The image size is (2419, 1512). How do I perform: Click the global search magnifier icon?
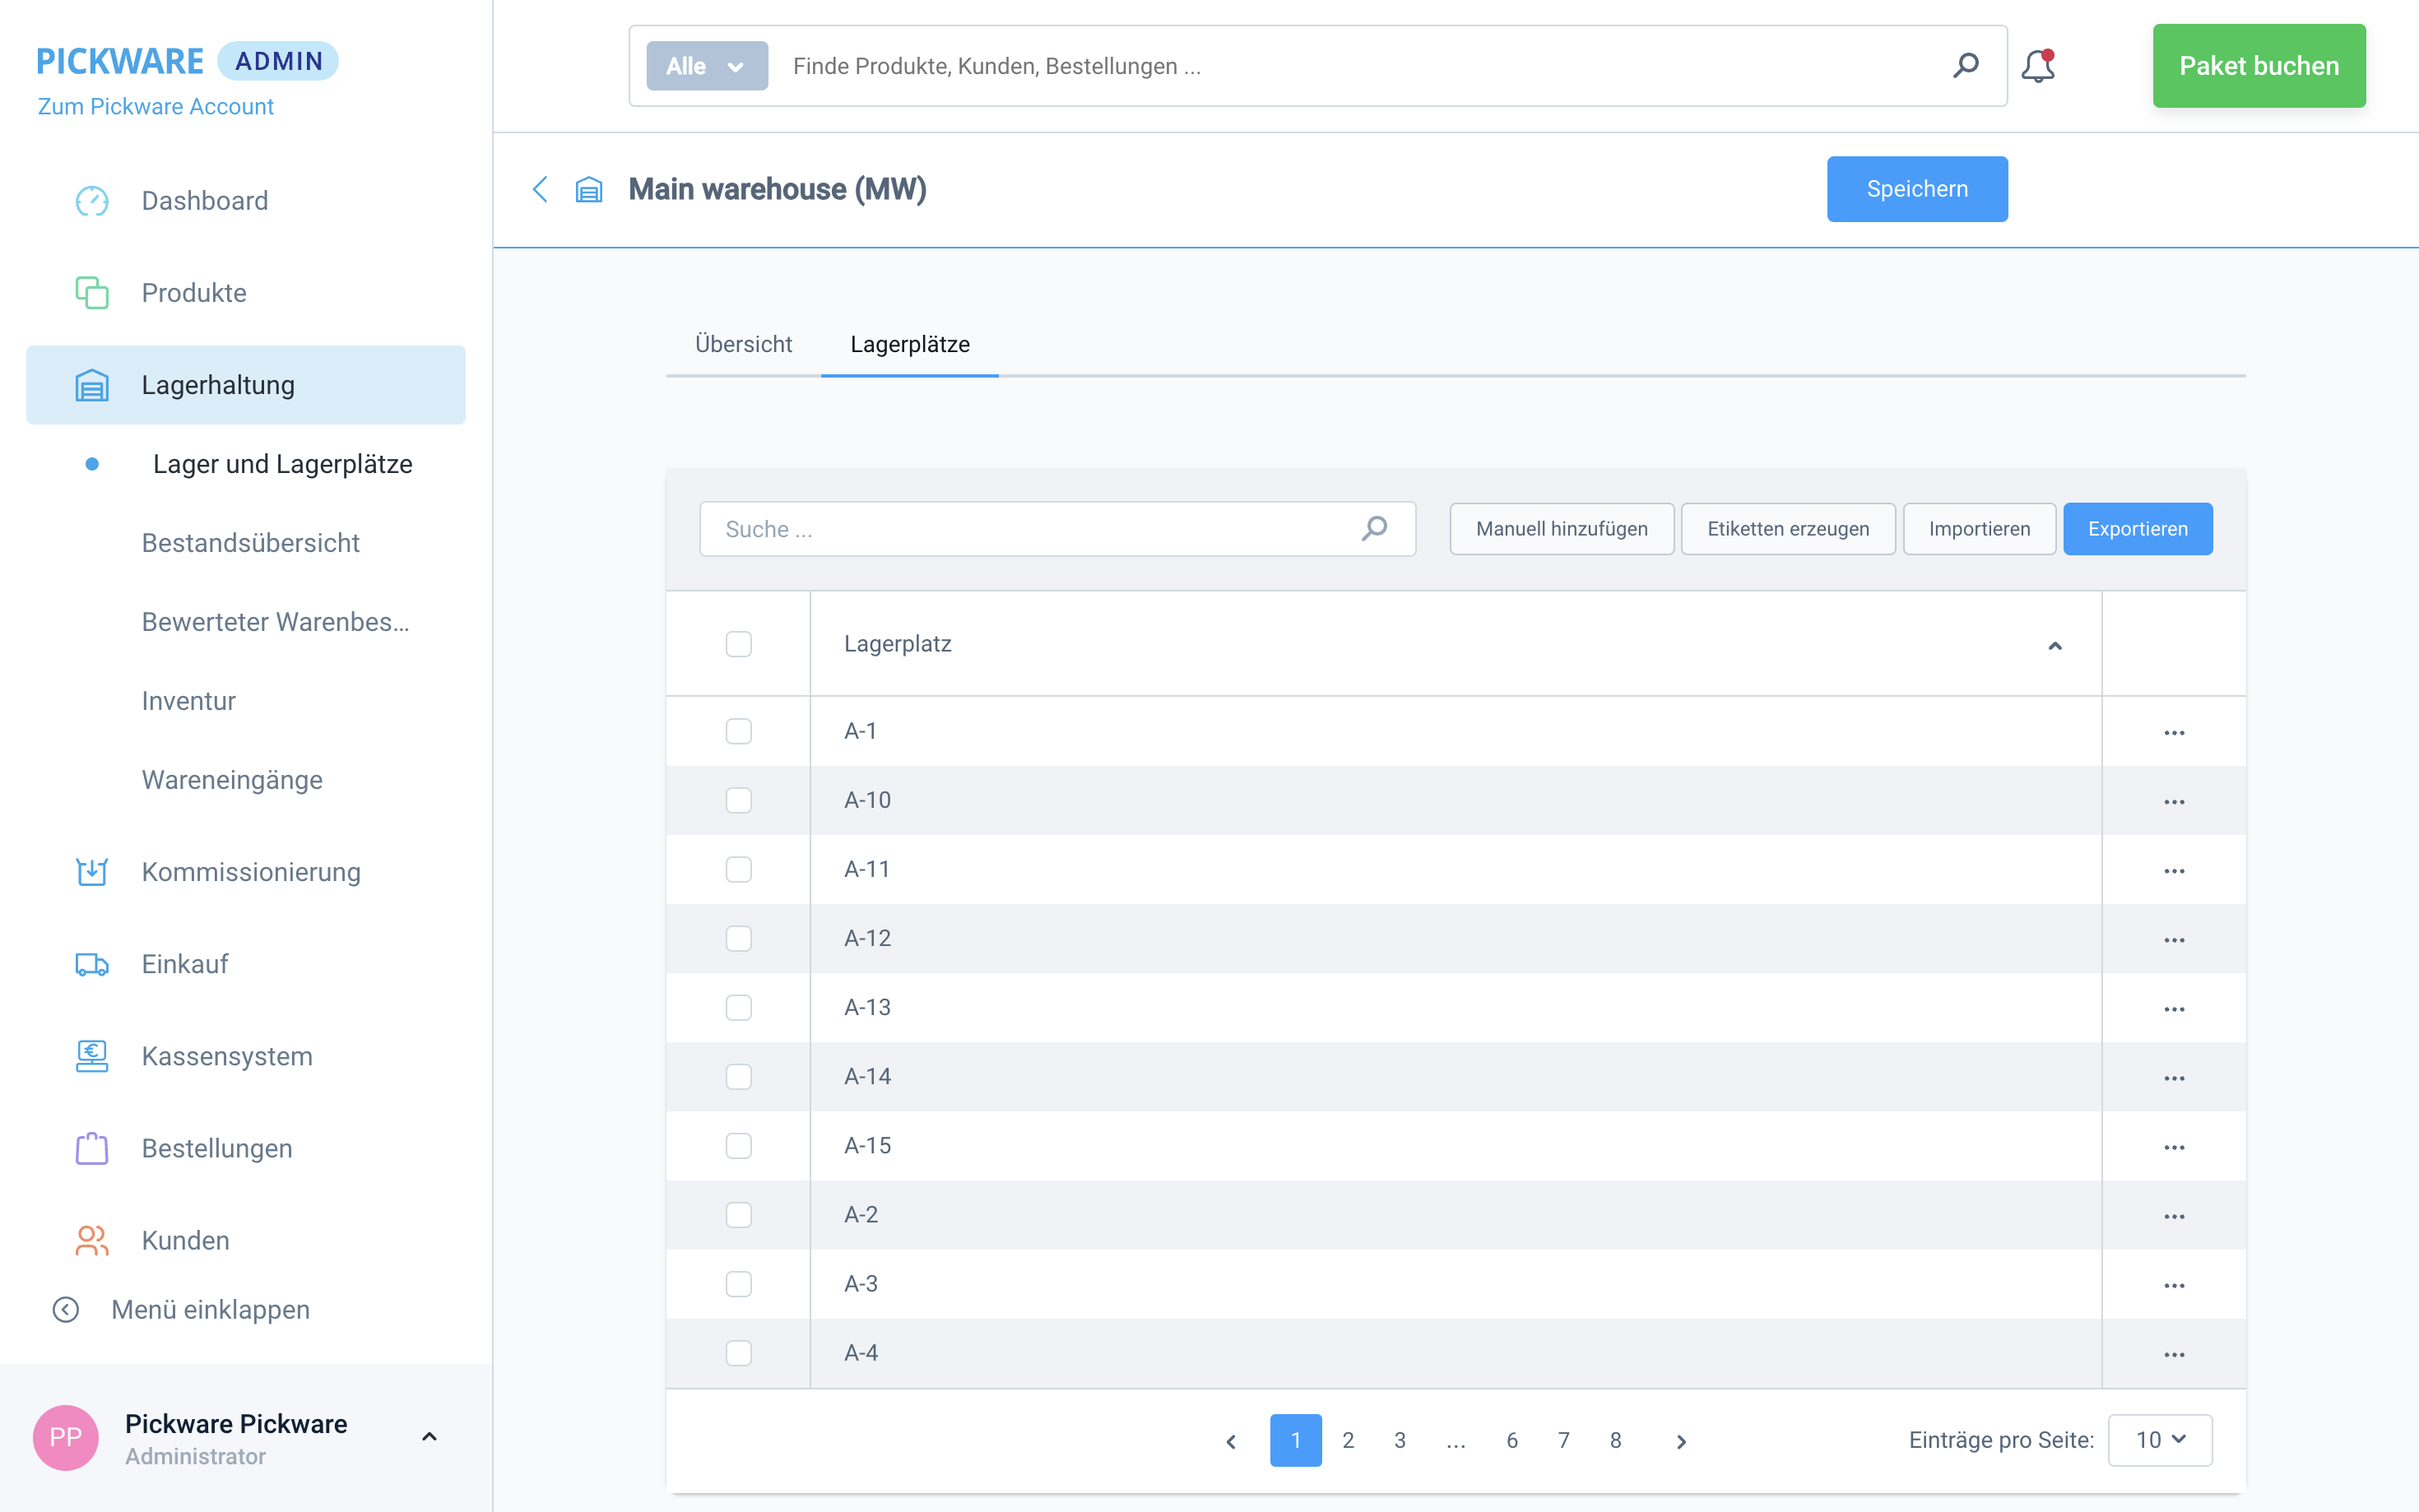point(1965,66)
